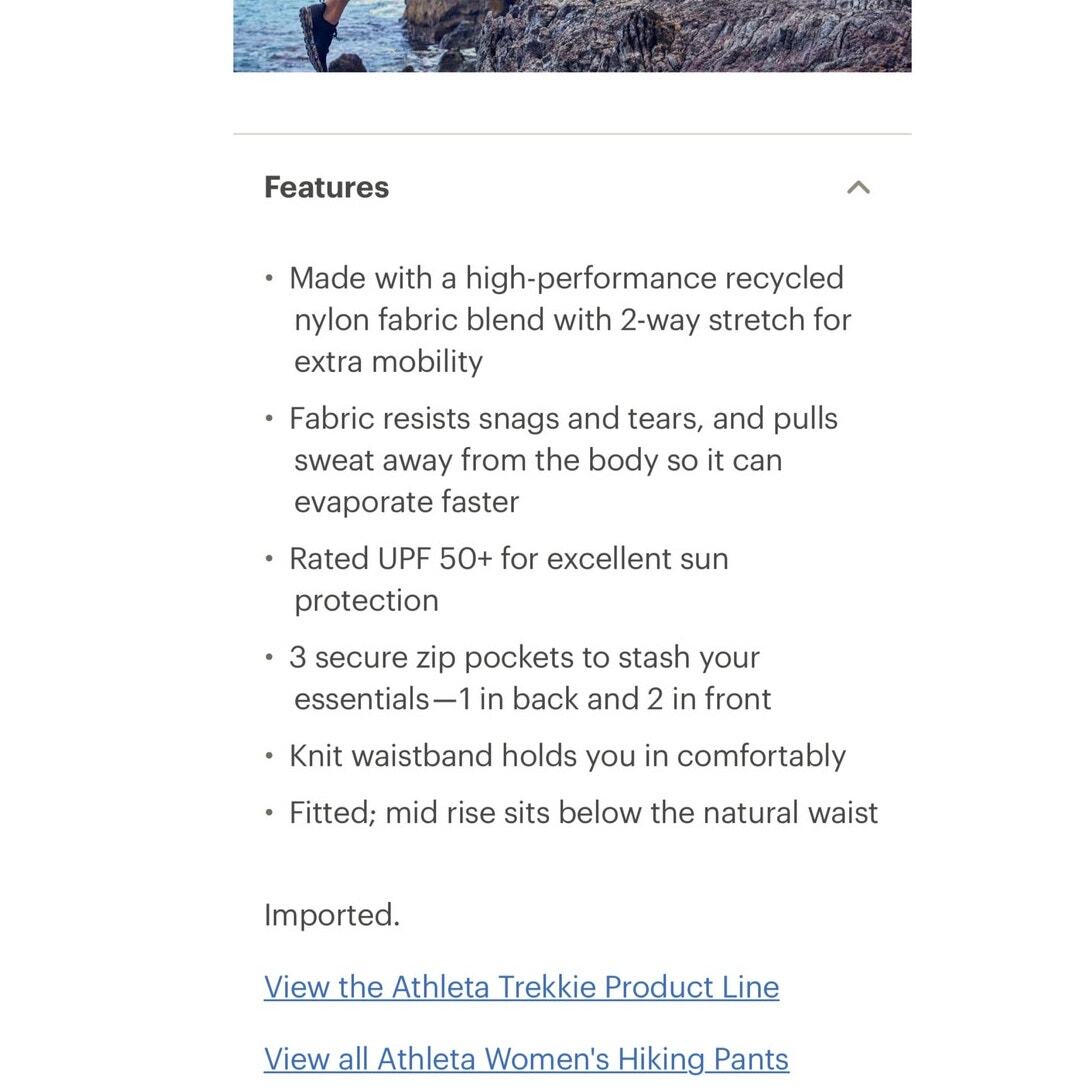
Task: Click the word 'protection' under UPF line
Action: click(366, 600)
